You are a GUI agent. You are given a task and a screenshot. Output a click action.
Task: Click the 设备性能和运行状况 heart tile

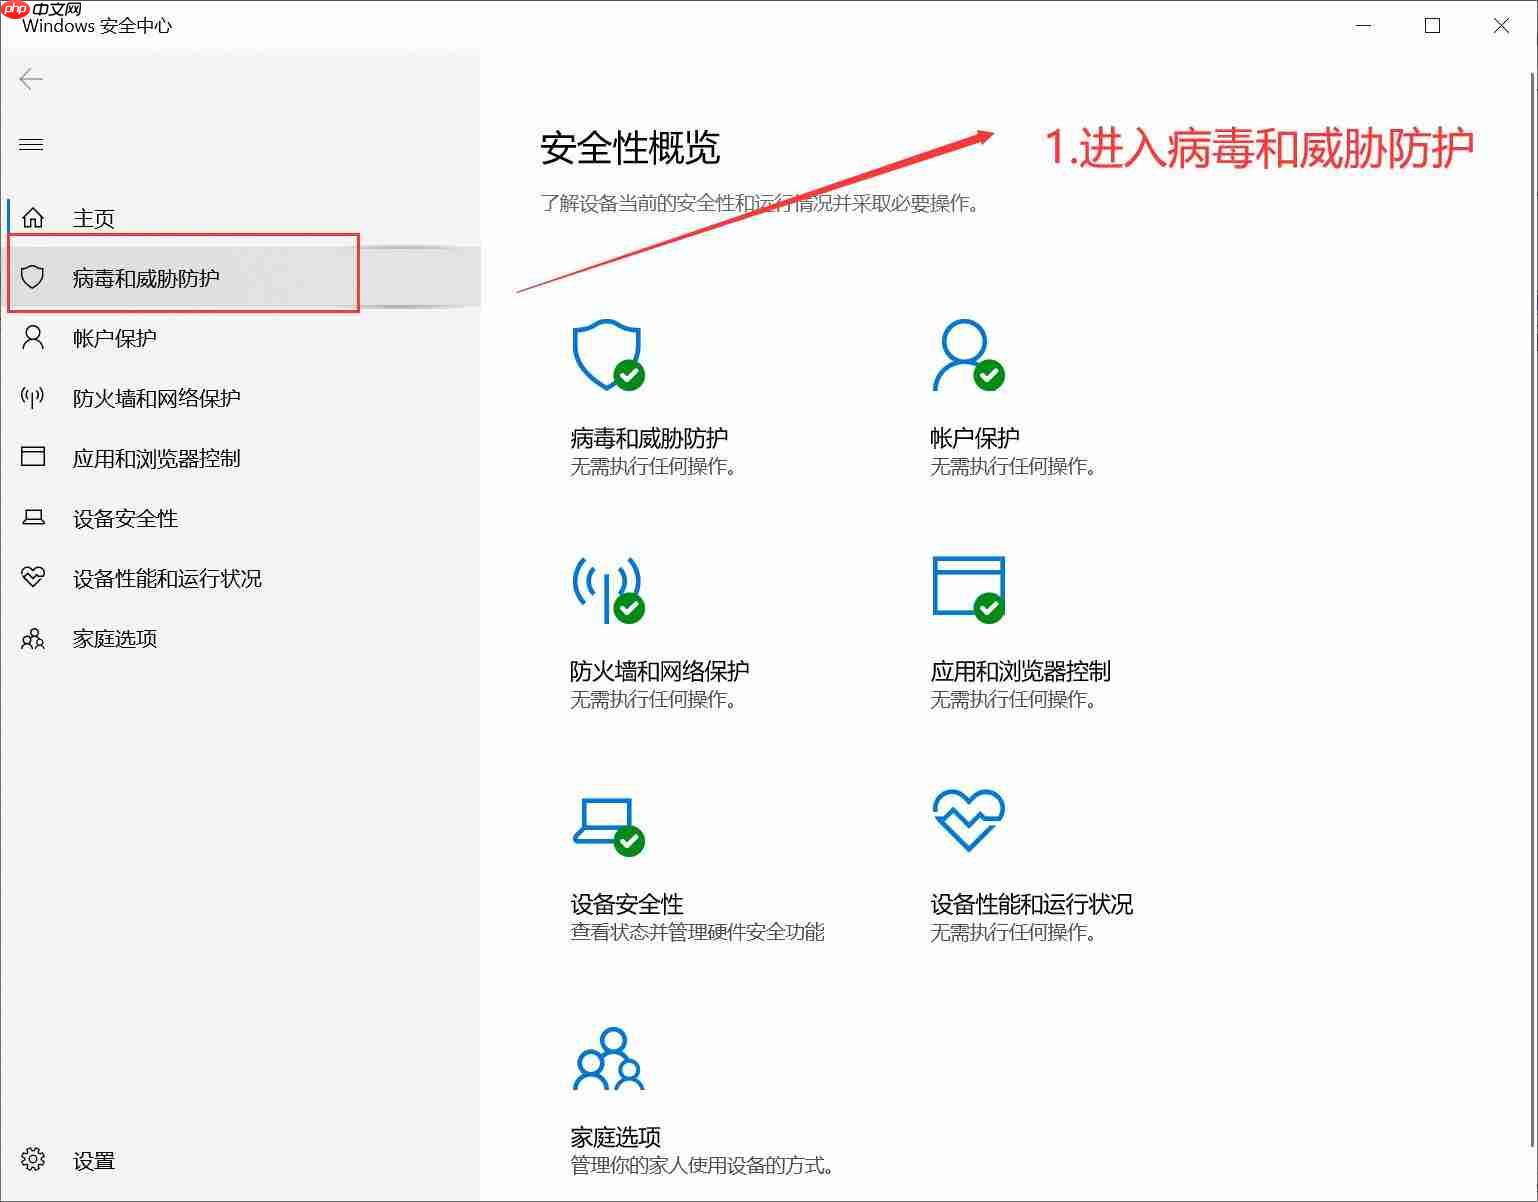coord(967,822)
